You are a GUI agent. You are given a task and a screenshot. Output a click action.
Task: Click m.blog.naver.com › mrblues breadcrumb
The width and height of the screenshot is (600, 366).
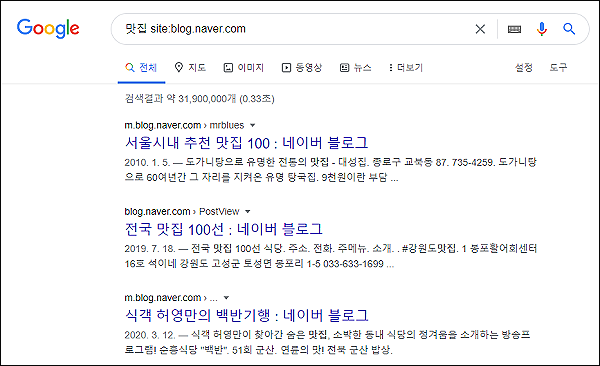(x=184, y=125)
